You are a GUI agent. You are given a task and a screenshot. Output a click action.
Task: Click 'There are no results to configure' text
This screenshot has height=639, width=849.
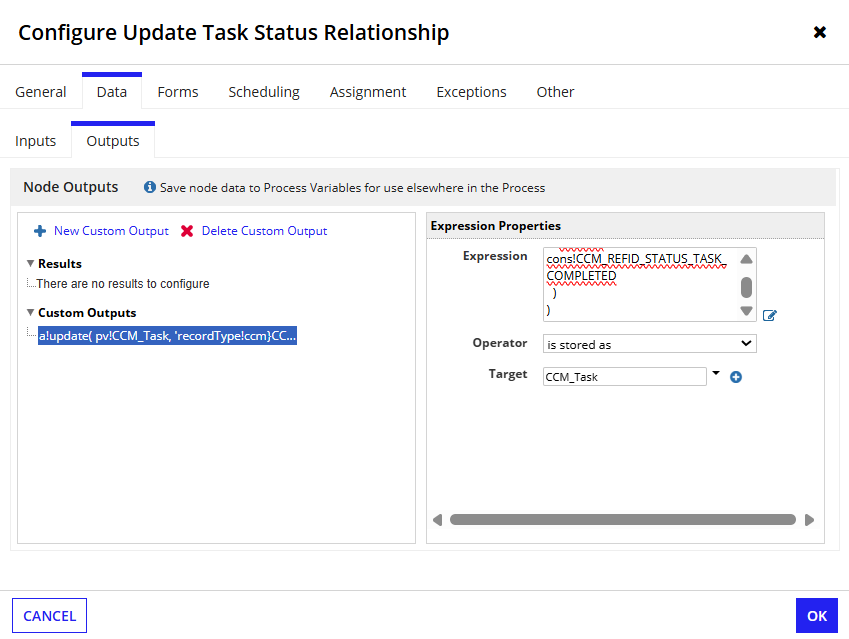point(123,284)
